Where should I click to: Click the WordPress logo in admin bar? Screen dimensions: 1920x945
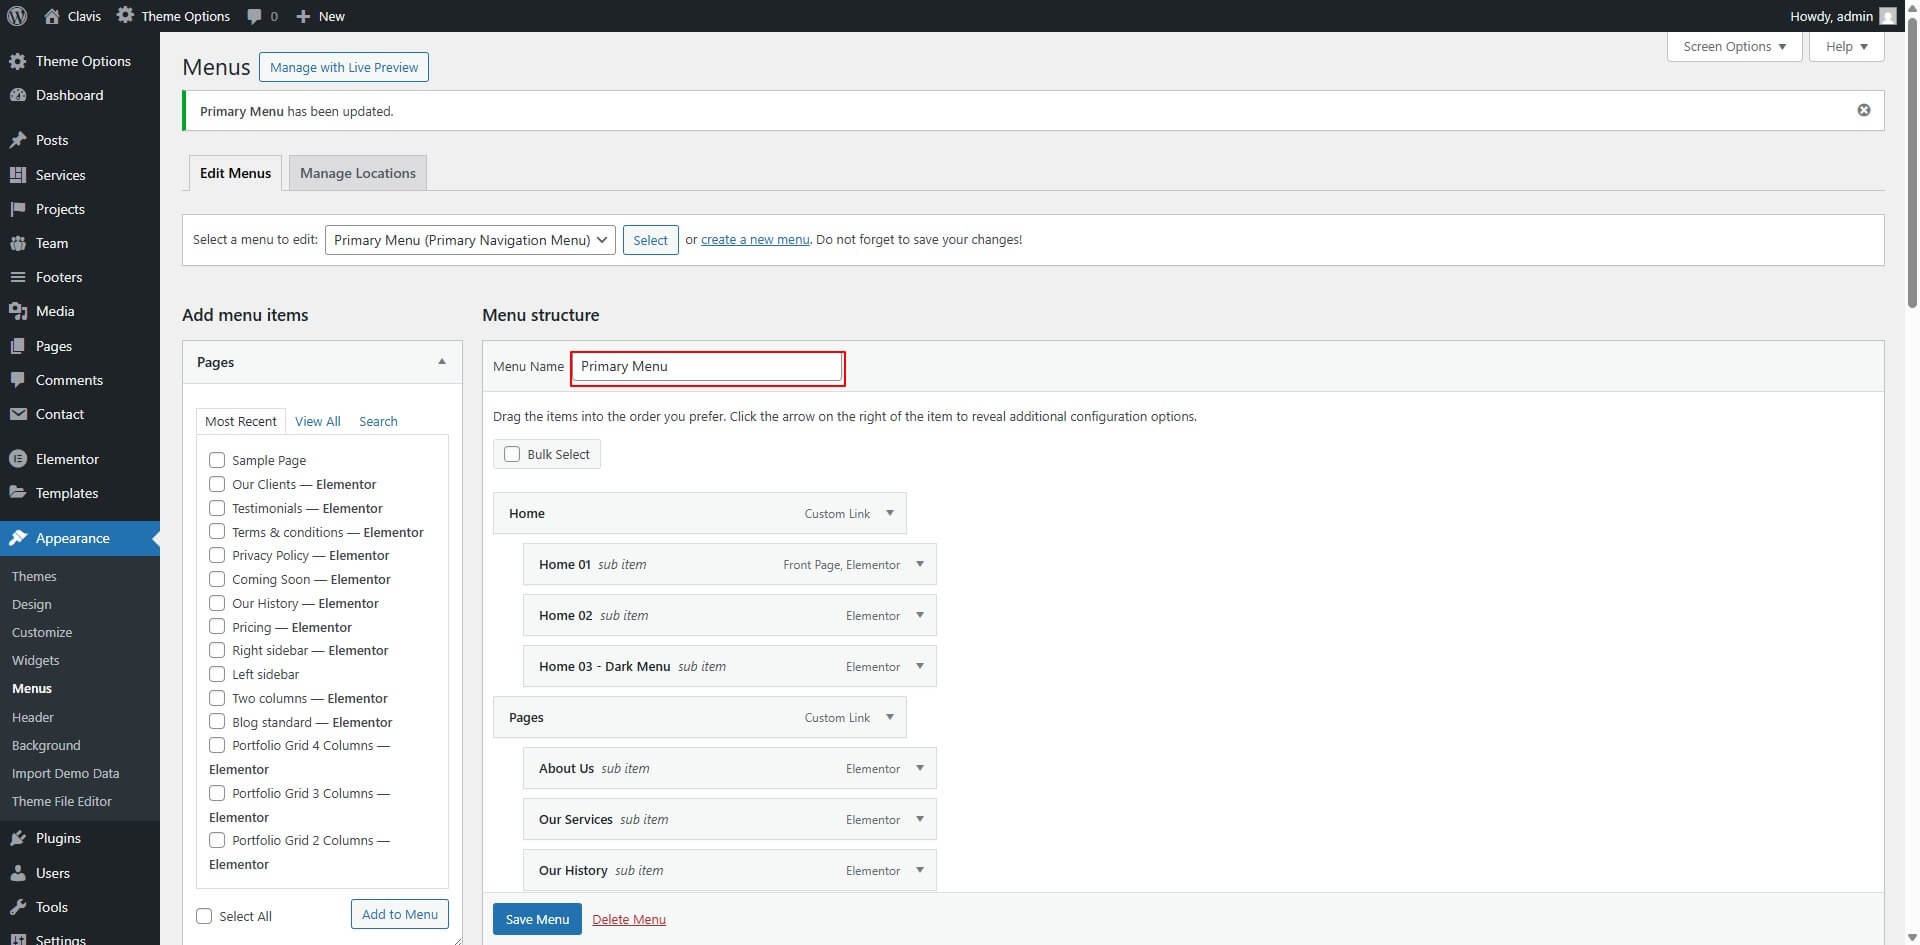[17, 16]
